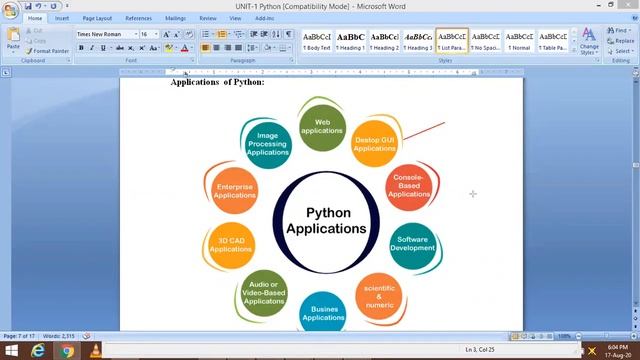This screenshot has width=640, height=360.
Task: Toggle Superscript formatting
Action: pos(142,48)
